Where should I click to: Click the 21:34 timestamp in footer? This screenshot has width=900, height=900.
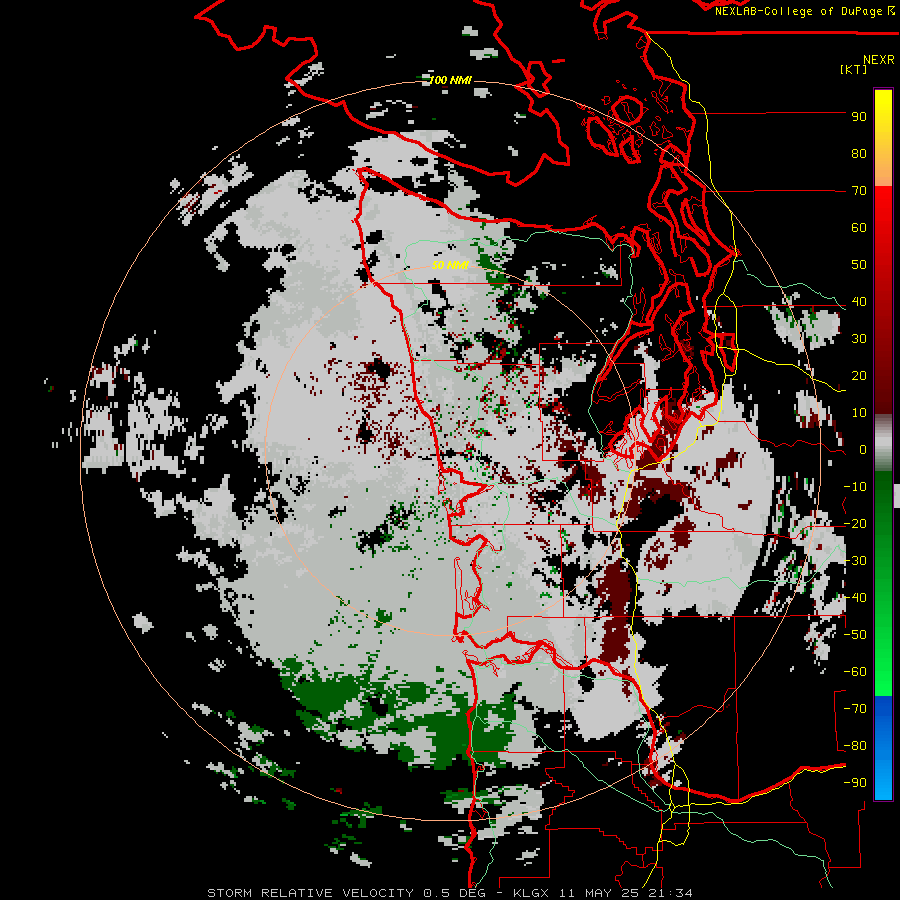tap(670, 893)
